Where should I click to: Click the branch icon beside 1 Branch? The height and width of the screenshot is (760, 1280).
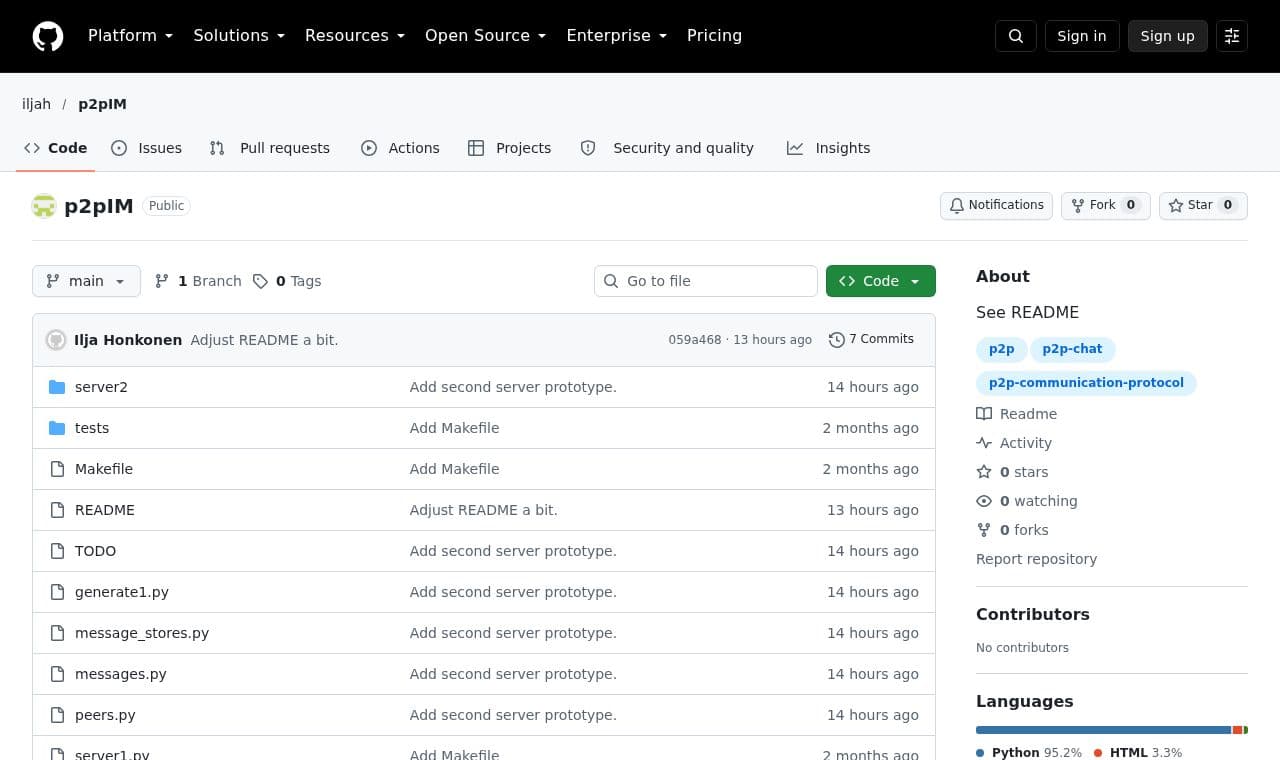pyautogui.click(x=162, y=281)
